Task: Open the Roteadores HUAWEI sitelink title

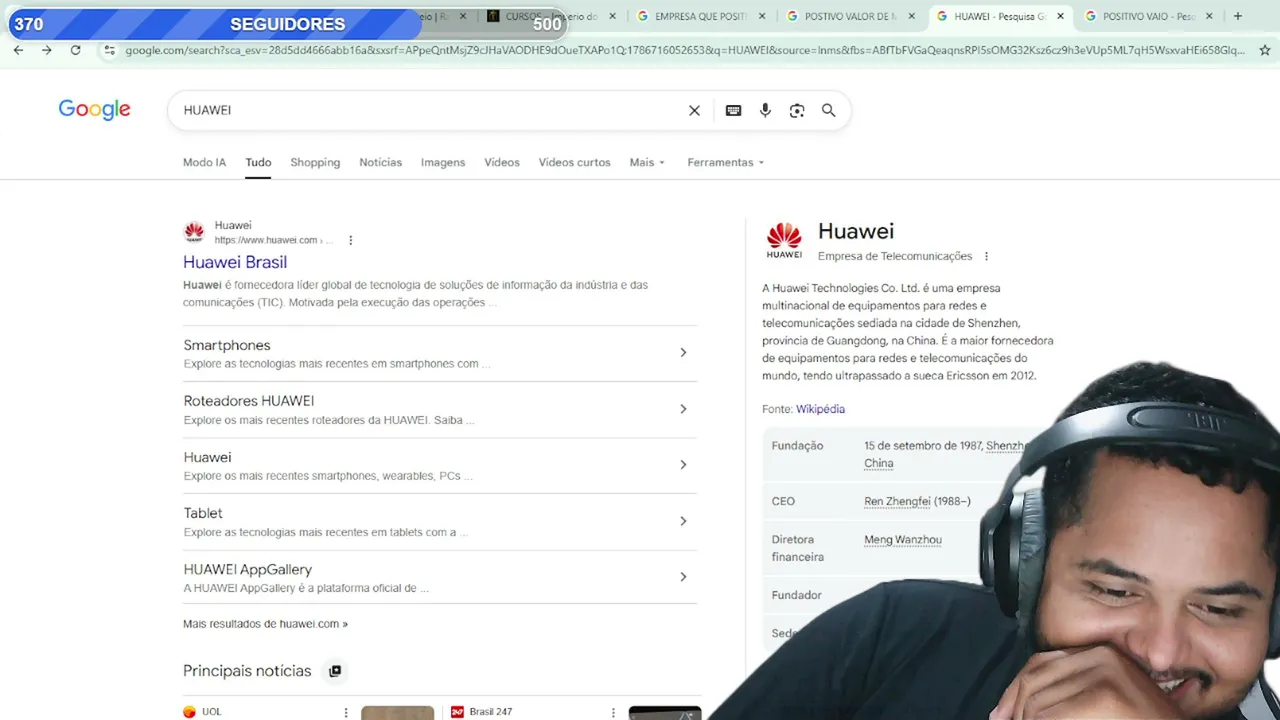Action: tap(249, 401)
